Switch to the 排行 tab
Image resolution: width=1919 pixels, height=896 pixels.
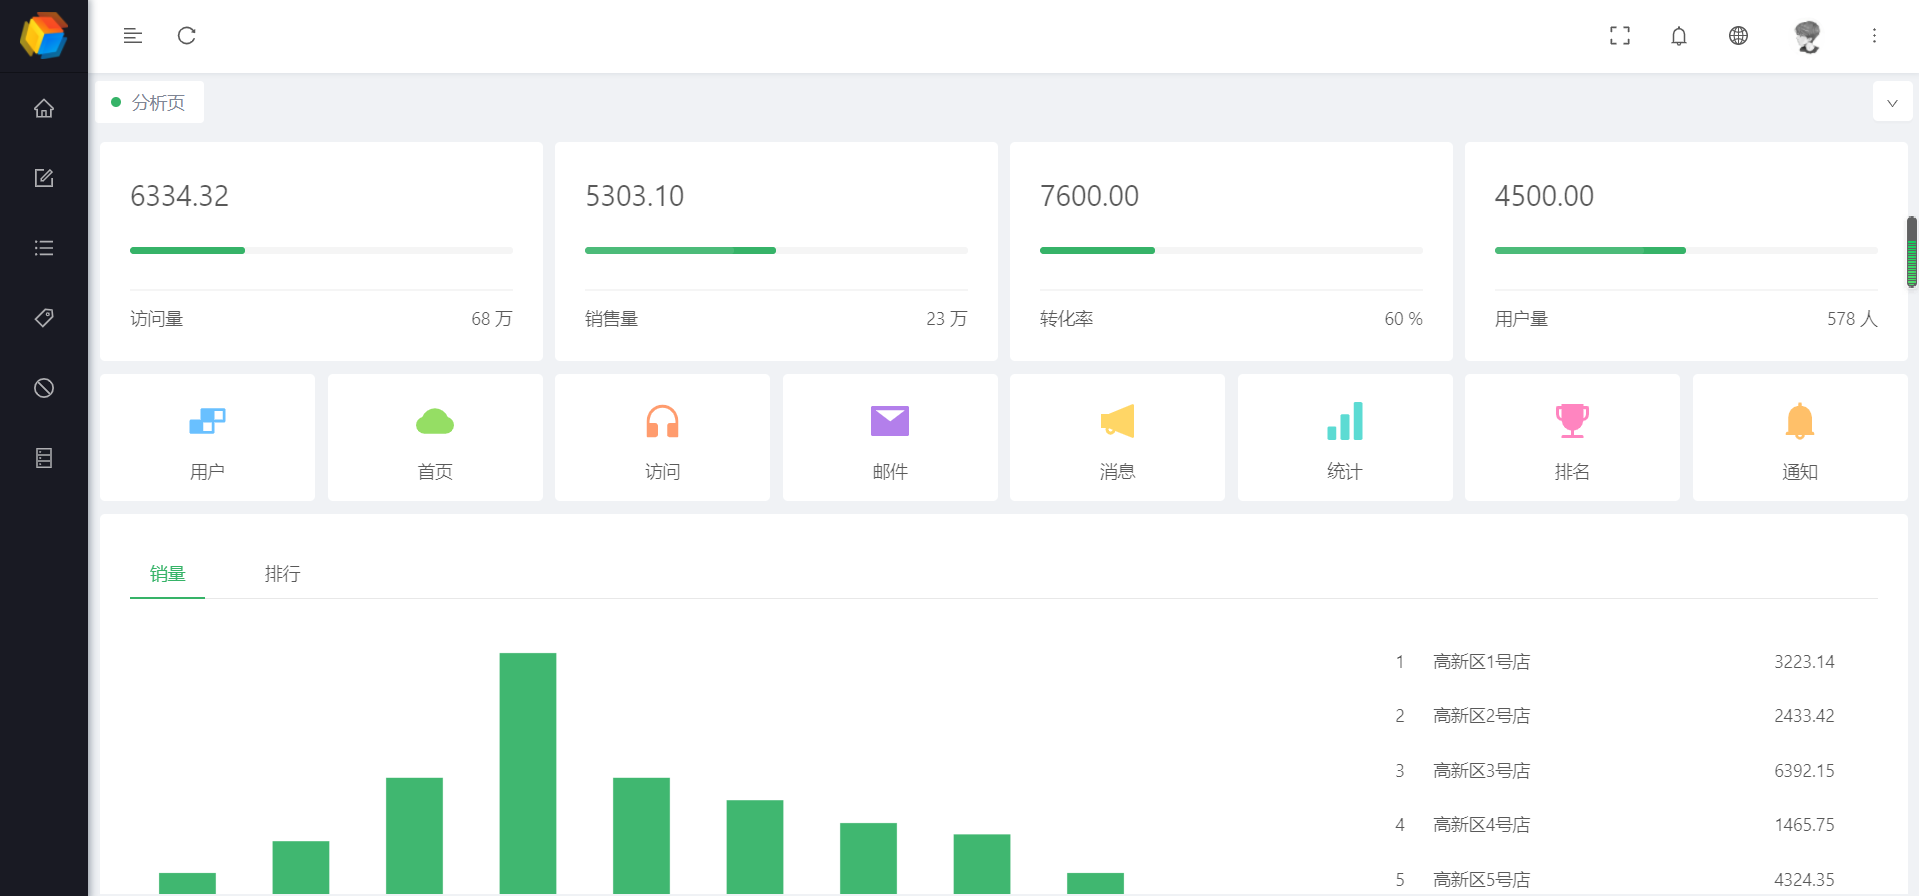coord(282,574)
